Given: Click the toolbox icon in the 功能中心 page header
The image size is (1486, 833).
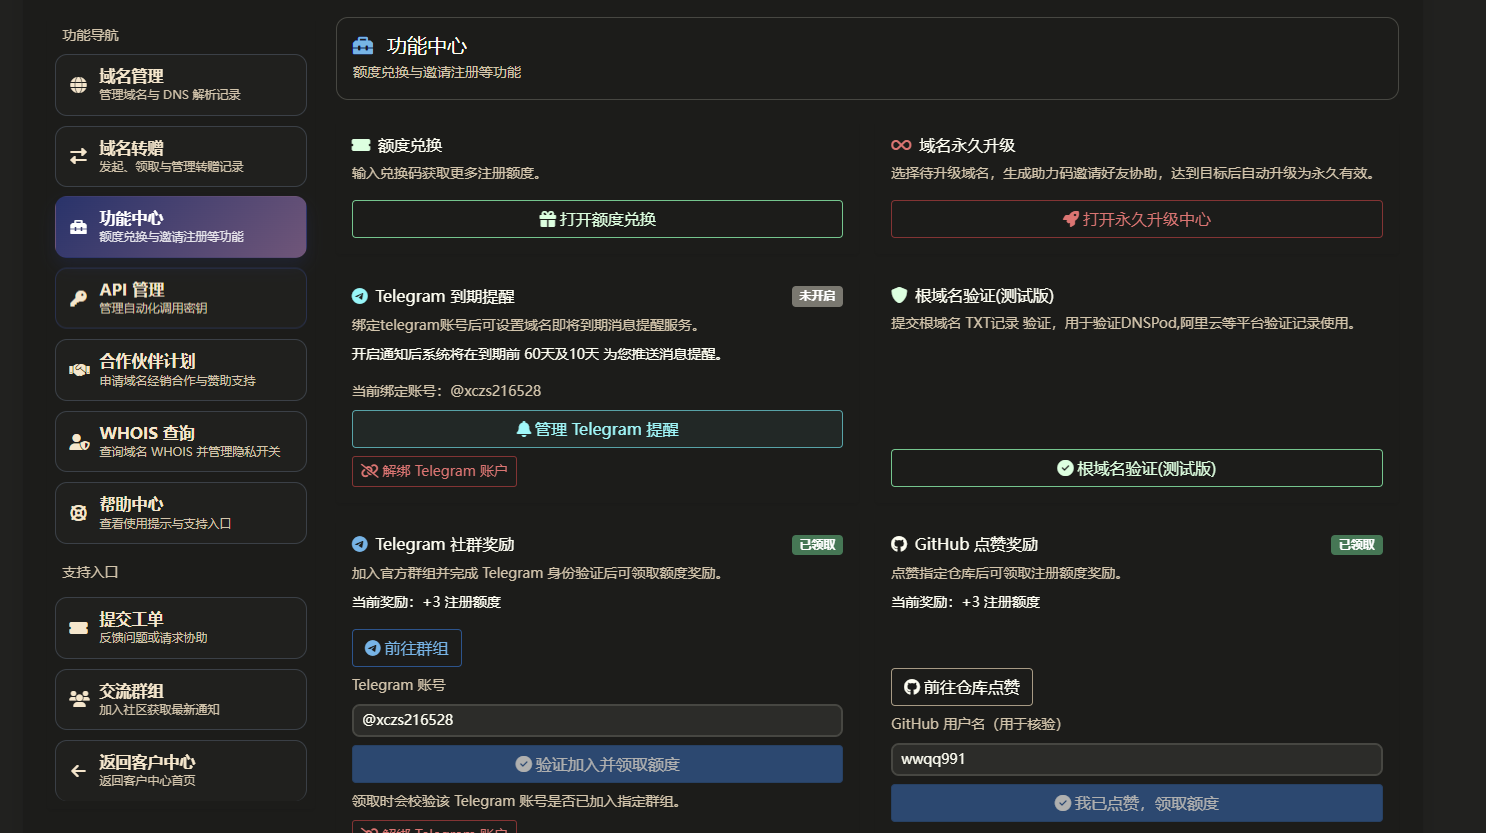Looking at the screenshot, I should 363,46.
